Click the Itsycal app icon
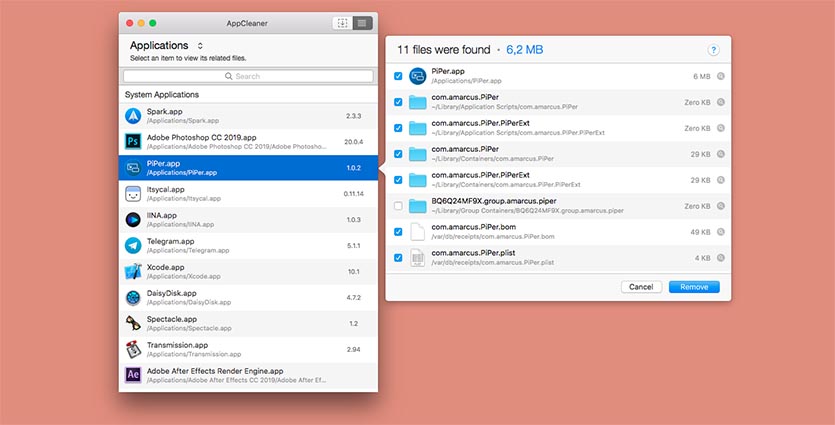The width and height of the screenshot is (835, 425). (x=133, y=194)
